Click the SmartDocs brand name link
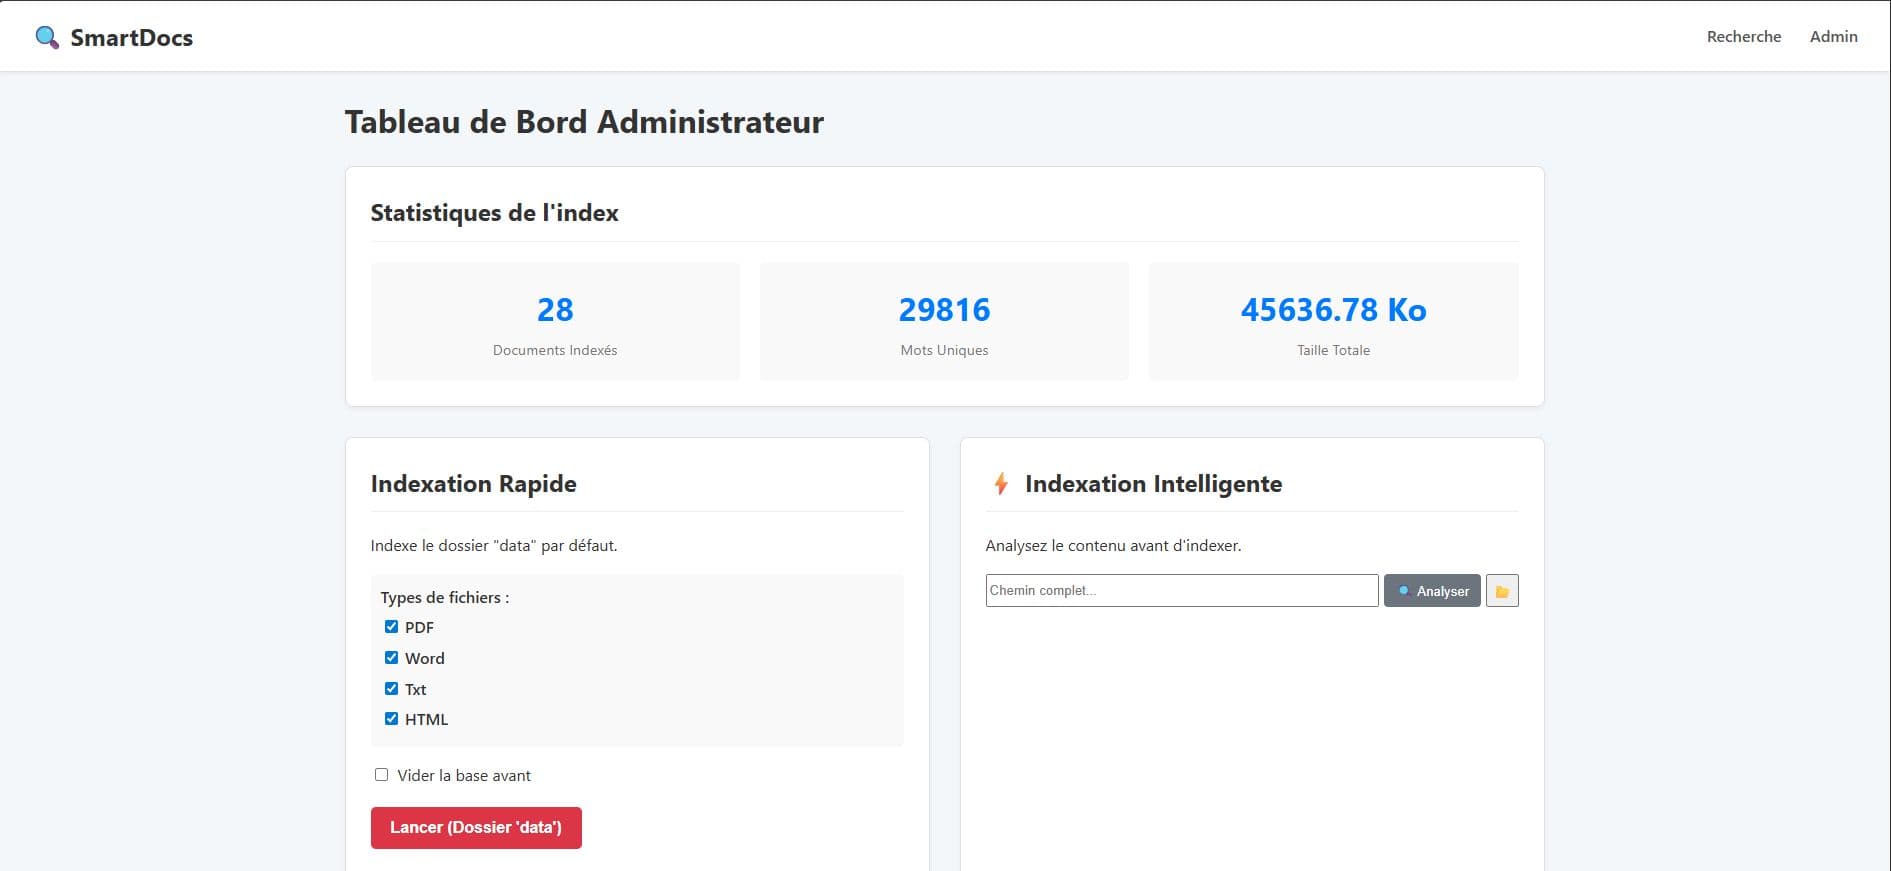The image size is (1891, 871). 132,38
